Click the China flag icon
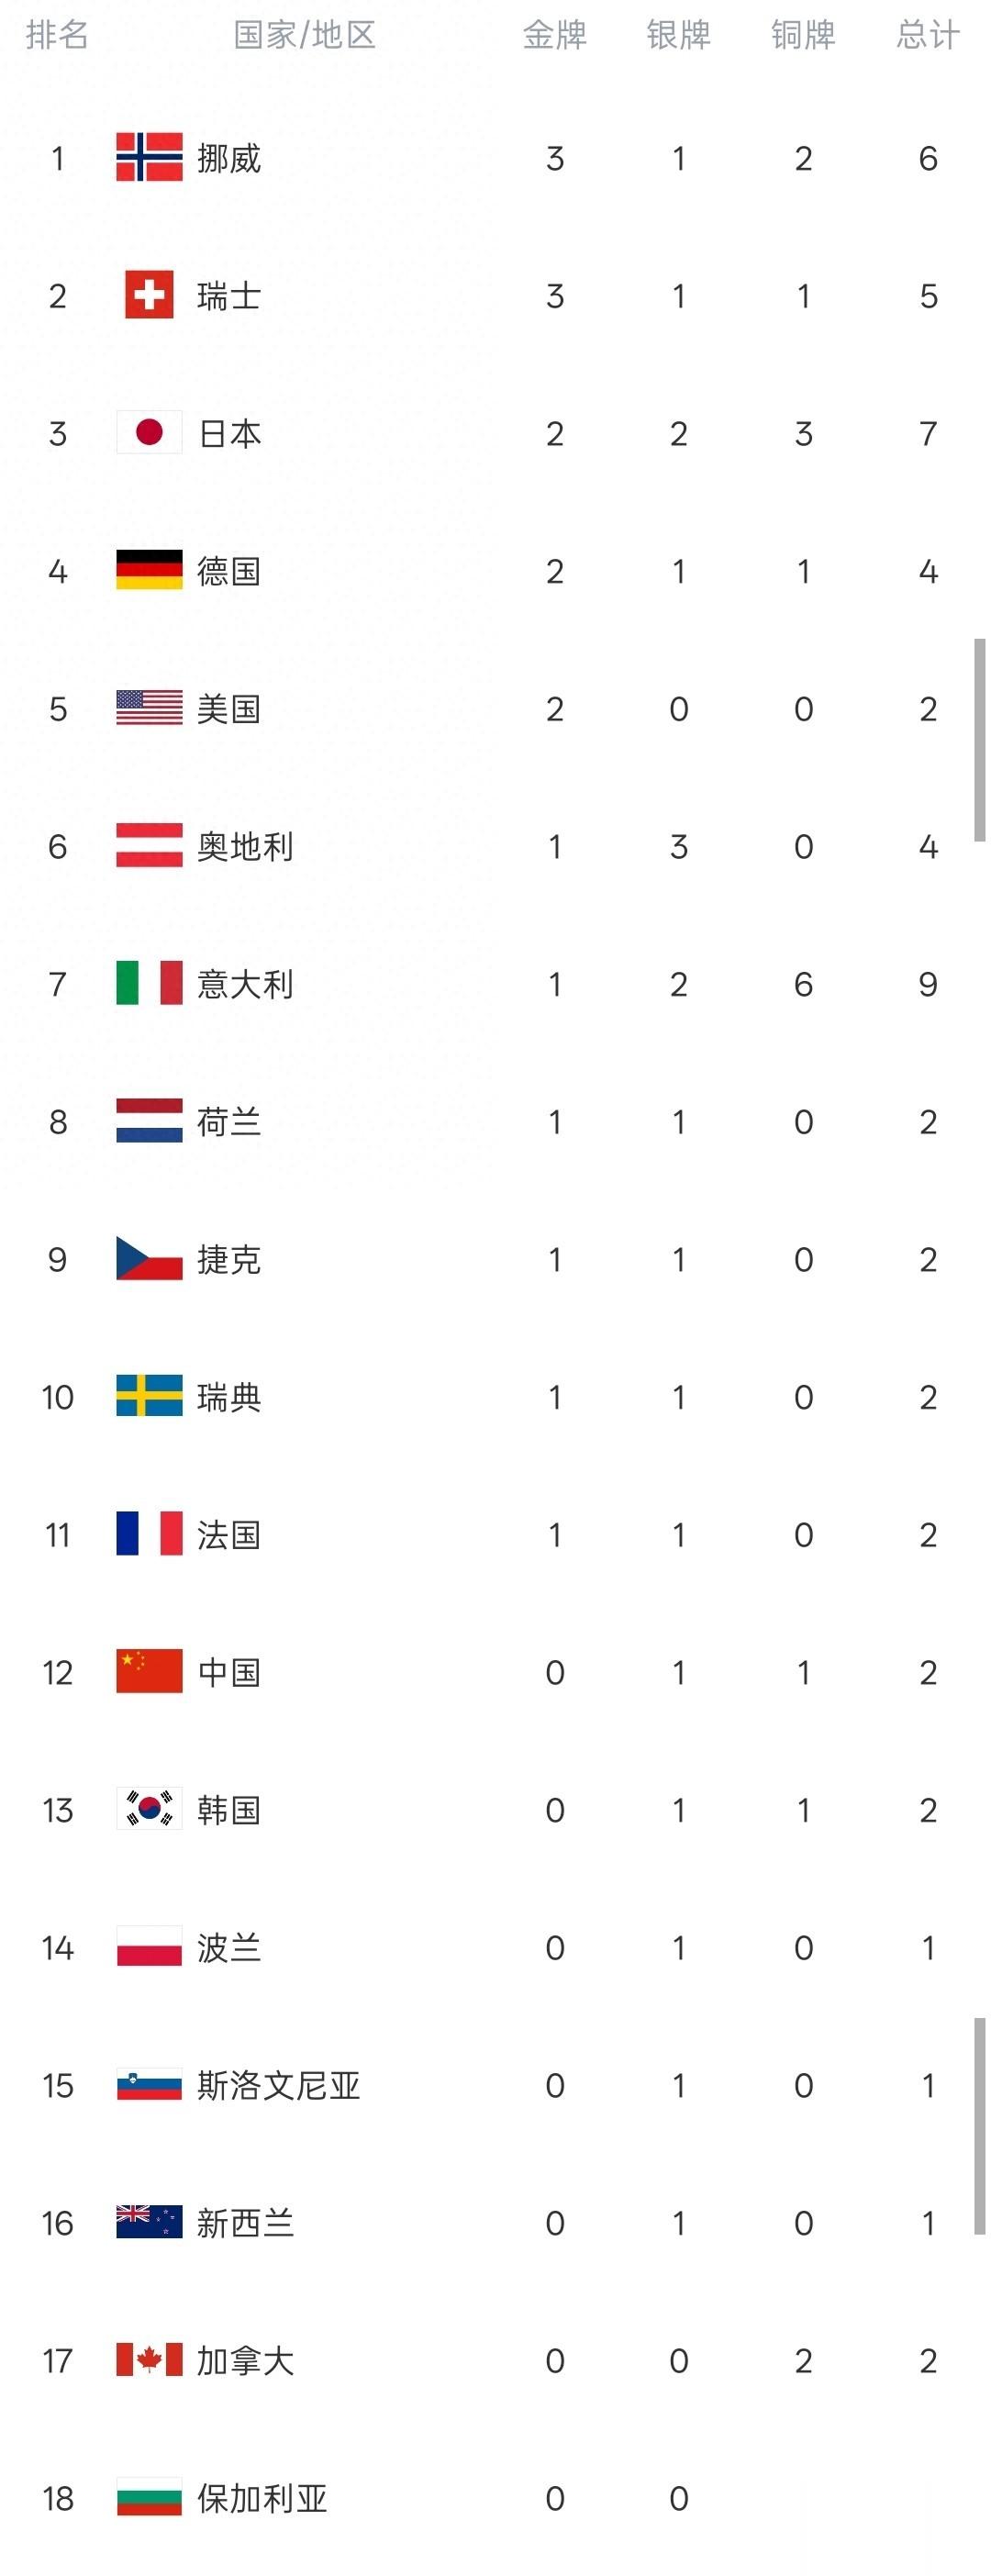 (149, 1671)
